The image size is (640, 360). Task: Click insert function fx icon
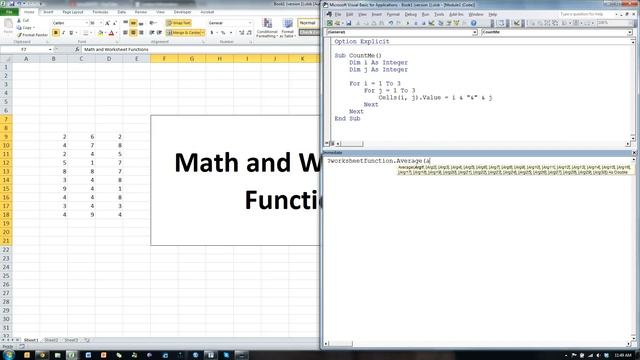(x=77, y=49)
